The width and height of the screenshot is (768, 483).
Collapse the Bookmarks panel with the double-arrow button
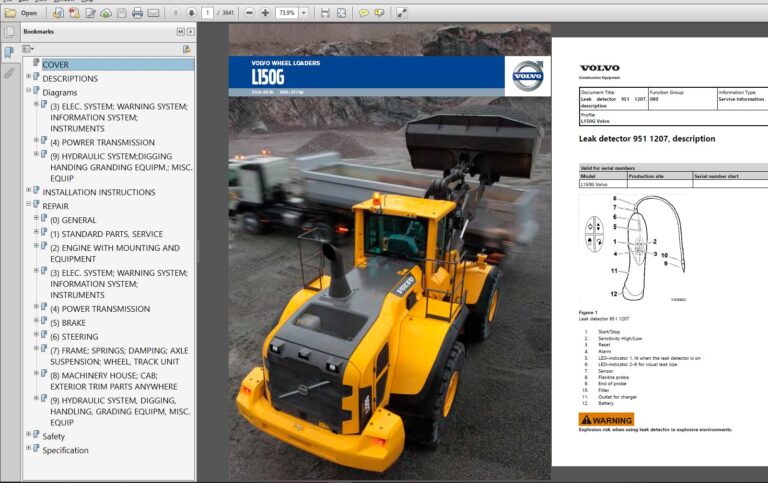(180, 31)
